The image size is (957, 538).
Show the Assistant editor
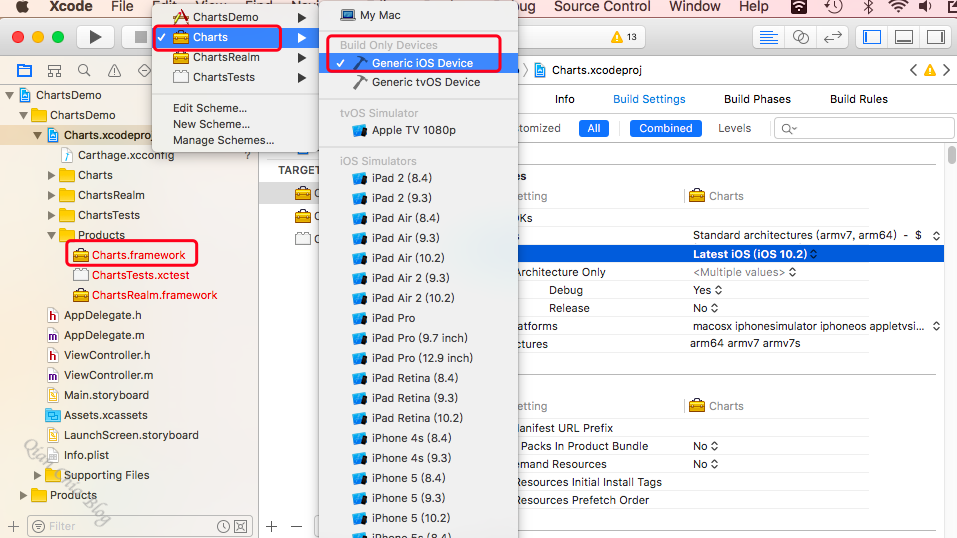[x=801, y=37]
